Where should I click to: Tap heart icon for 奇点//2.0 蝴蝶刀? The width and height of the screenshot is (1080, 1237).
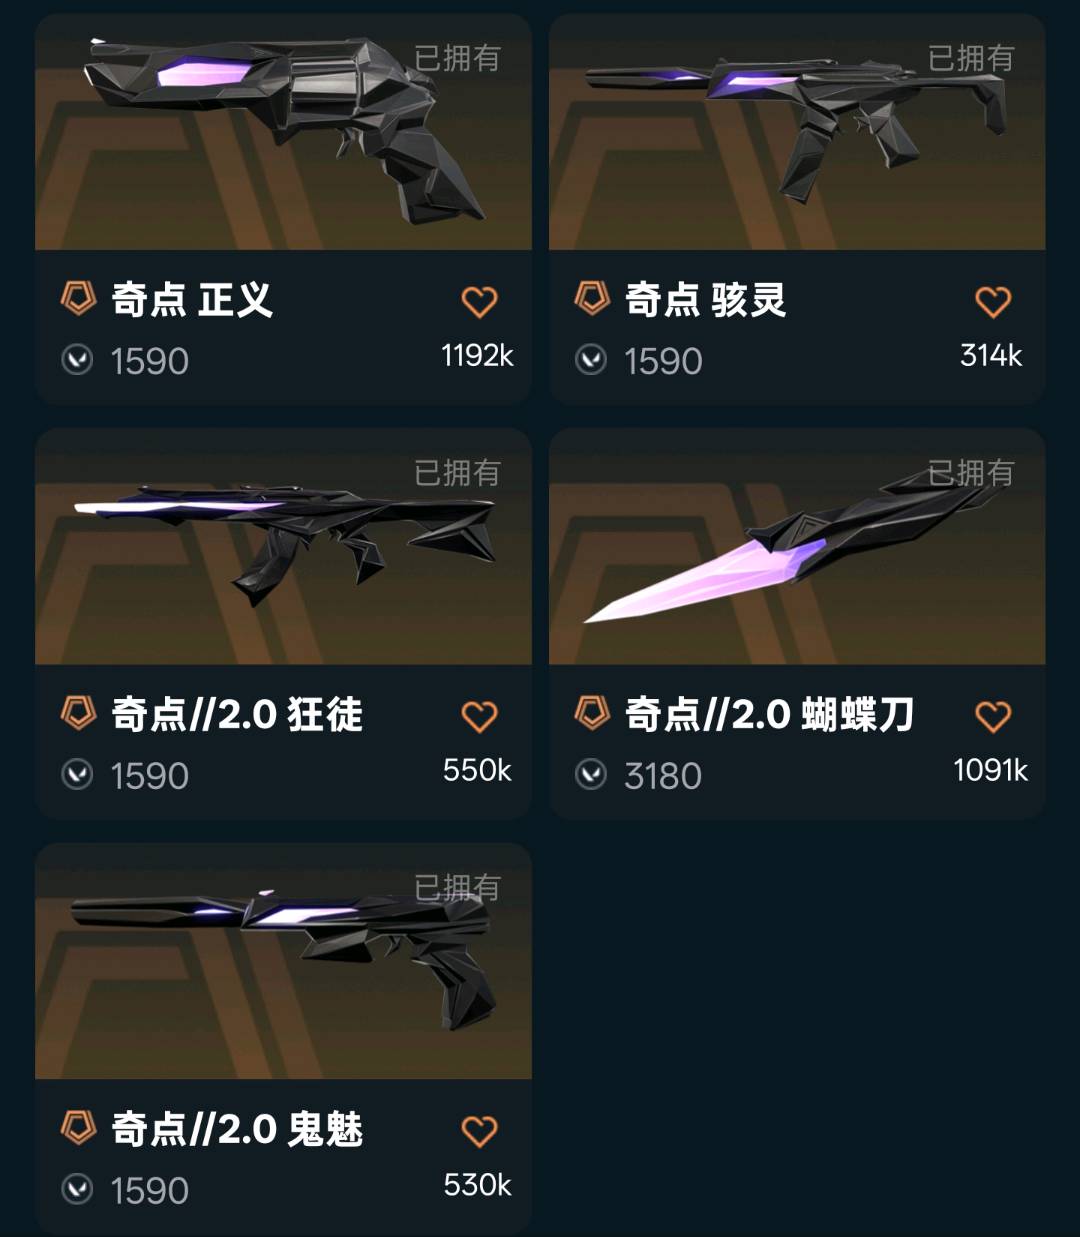[x=993, y=716]
